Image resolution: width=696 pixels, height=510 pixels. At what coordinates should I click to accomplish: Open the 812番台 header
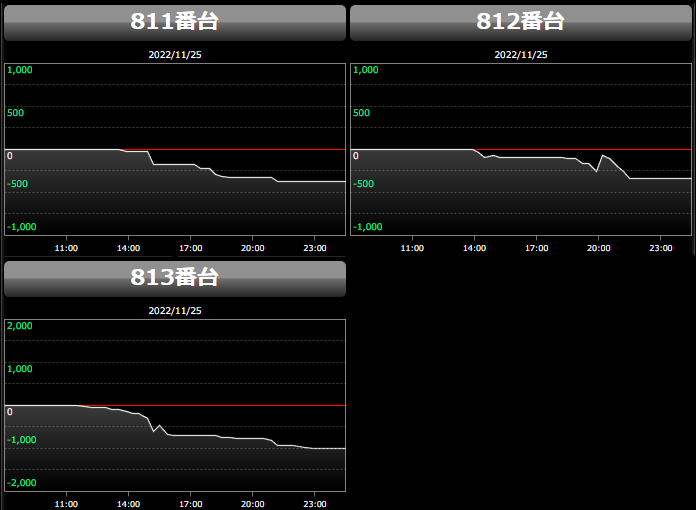coord(520,22)
